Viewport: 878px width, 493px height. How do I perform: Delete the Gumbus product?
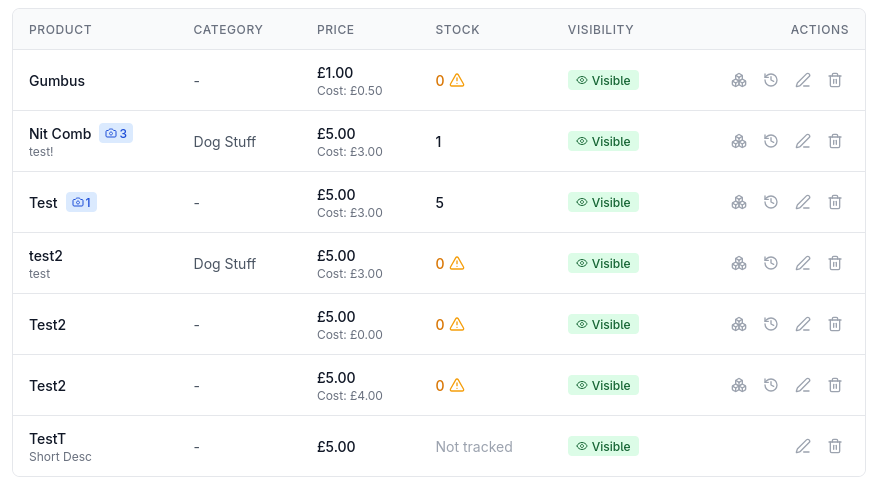(835, 80)
